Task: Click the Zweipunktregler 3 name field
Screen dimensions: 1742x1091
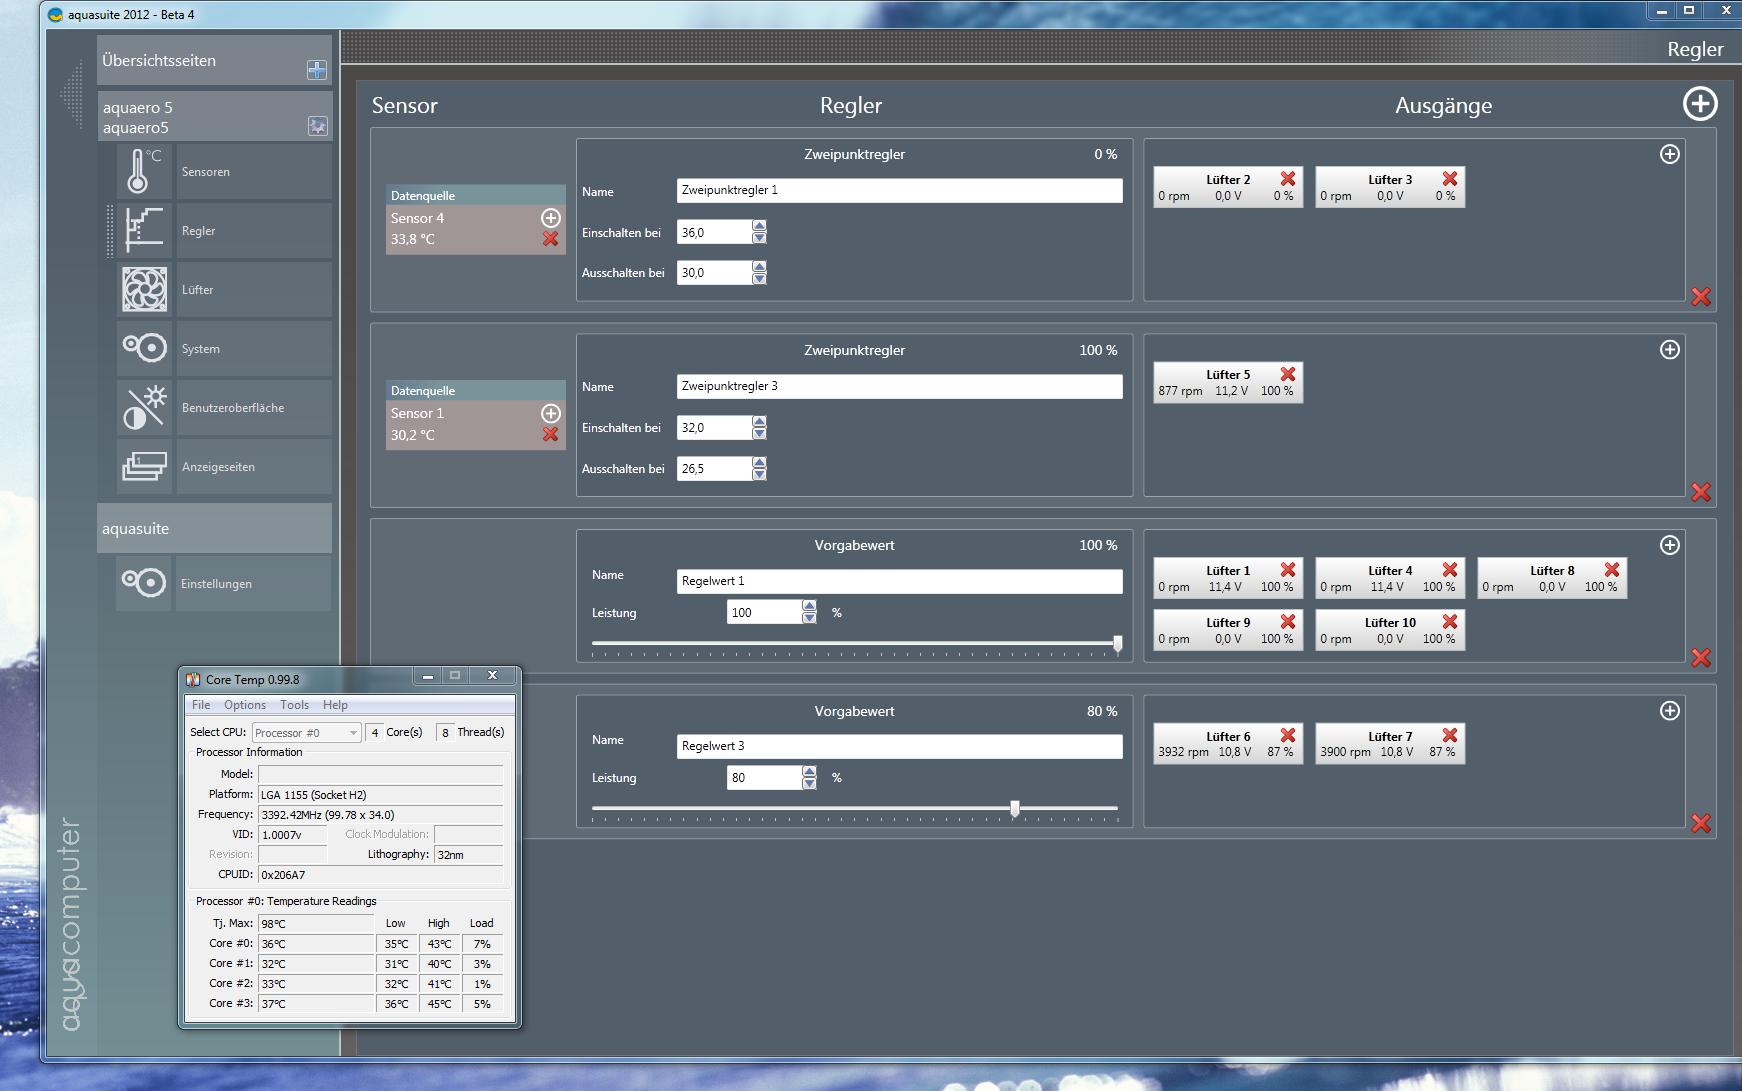Action: (x=898, y=387)
